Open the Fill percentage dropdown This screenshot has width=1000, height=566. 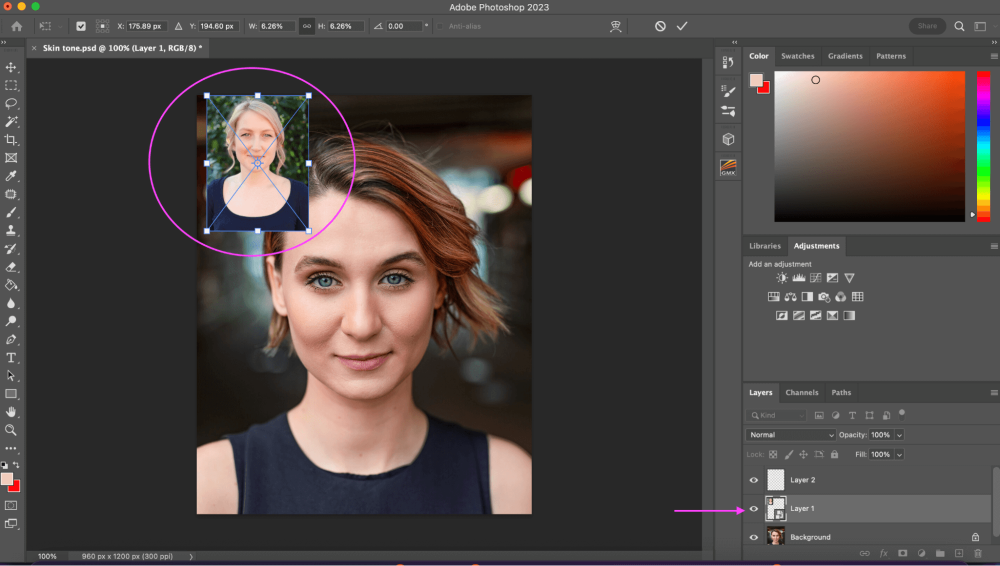tap(899, 454)
